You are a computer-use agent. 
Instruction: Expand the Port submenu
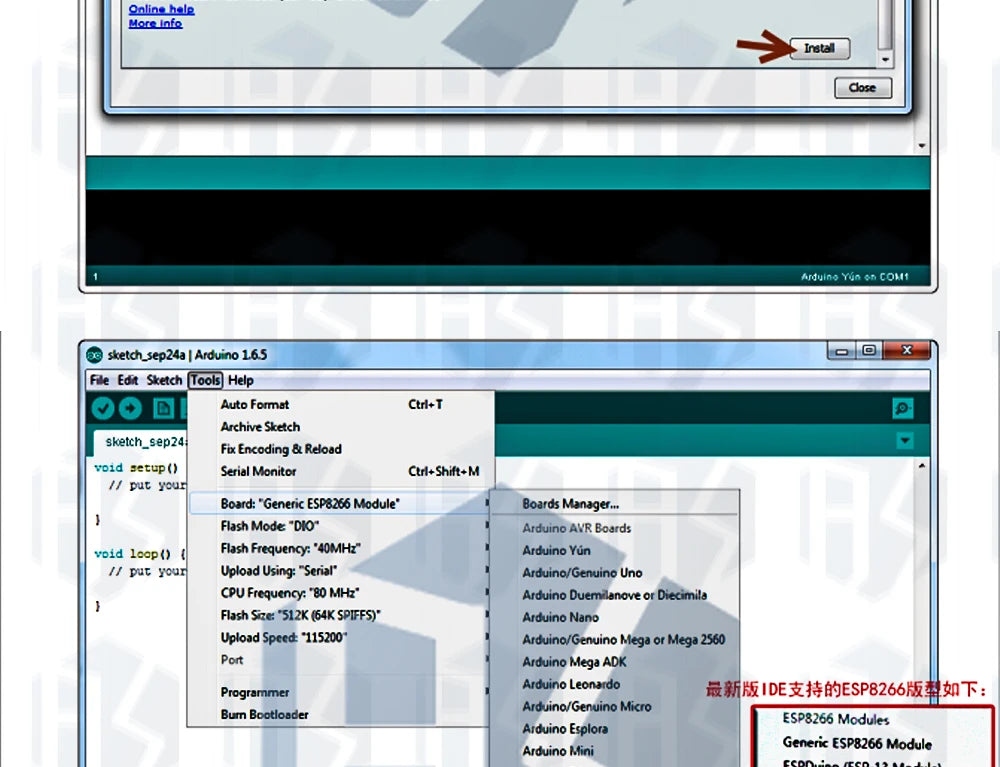341,660
